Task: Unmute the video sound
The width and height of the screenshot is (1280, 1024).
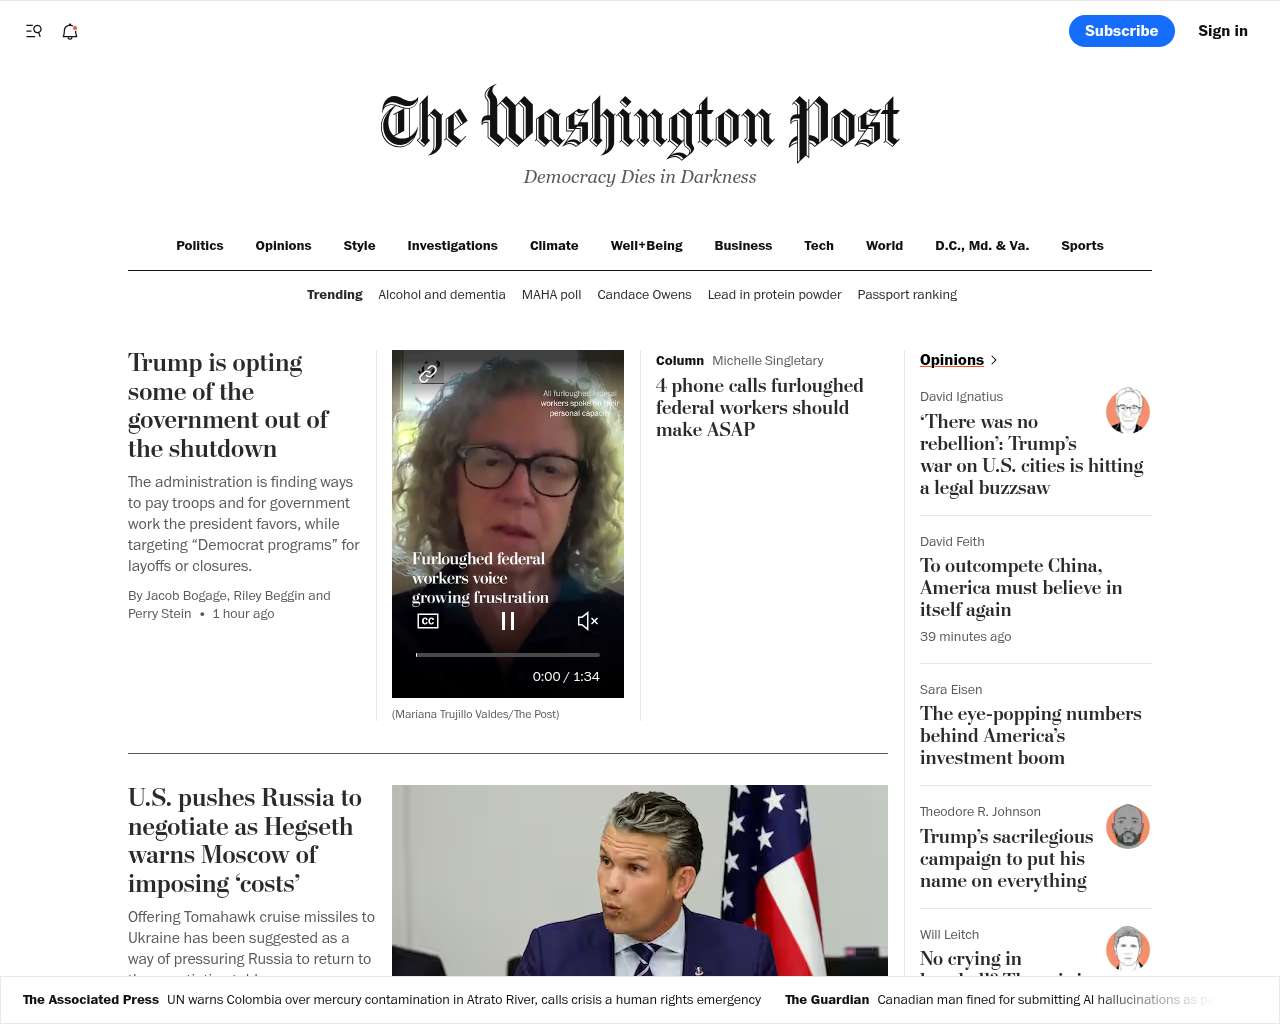Action: click(x=588, y=621)
